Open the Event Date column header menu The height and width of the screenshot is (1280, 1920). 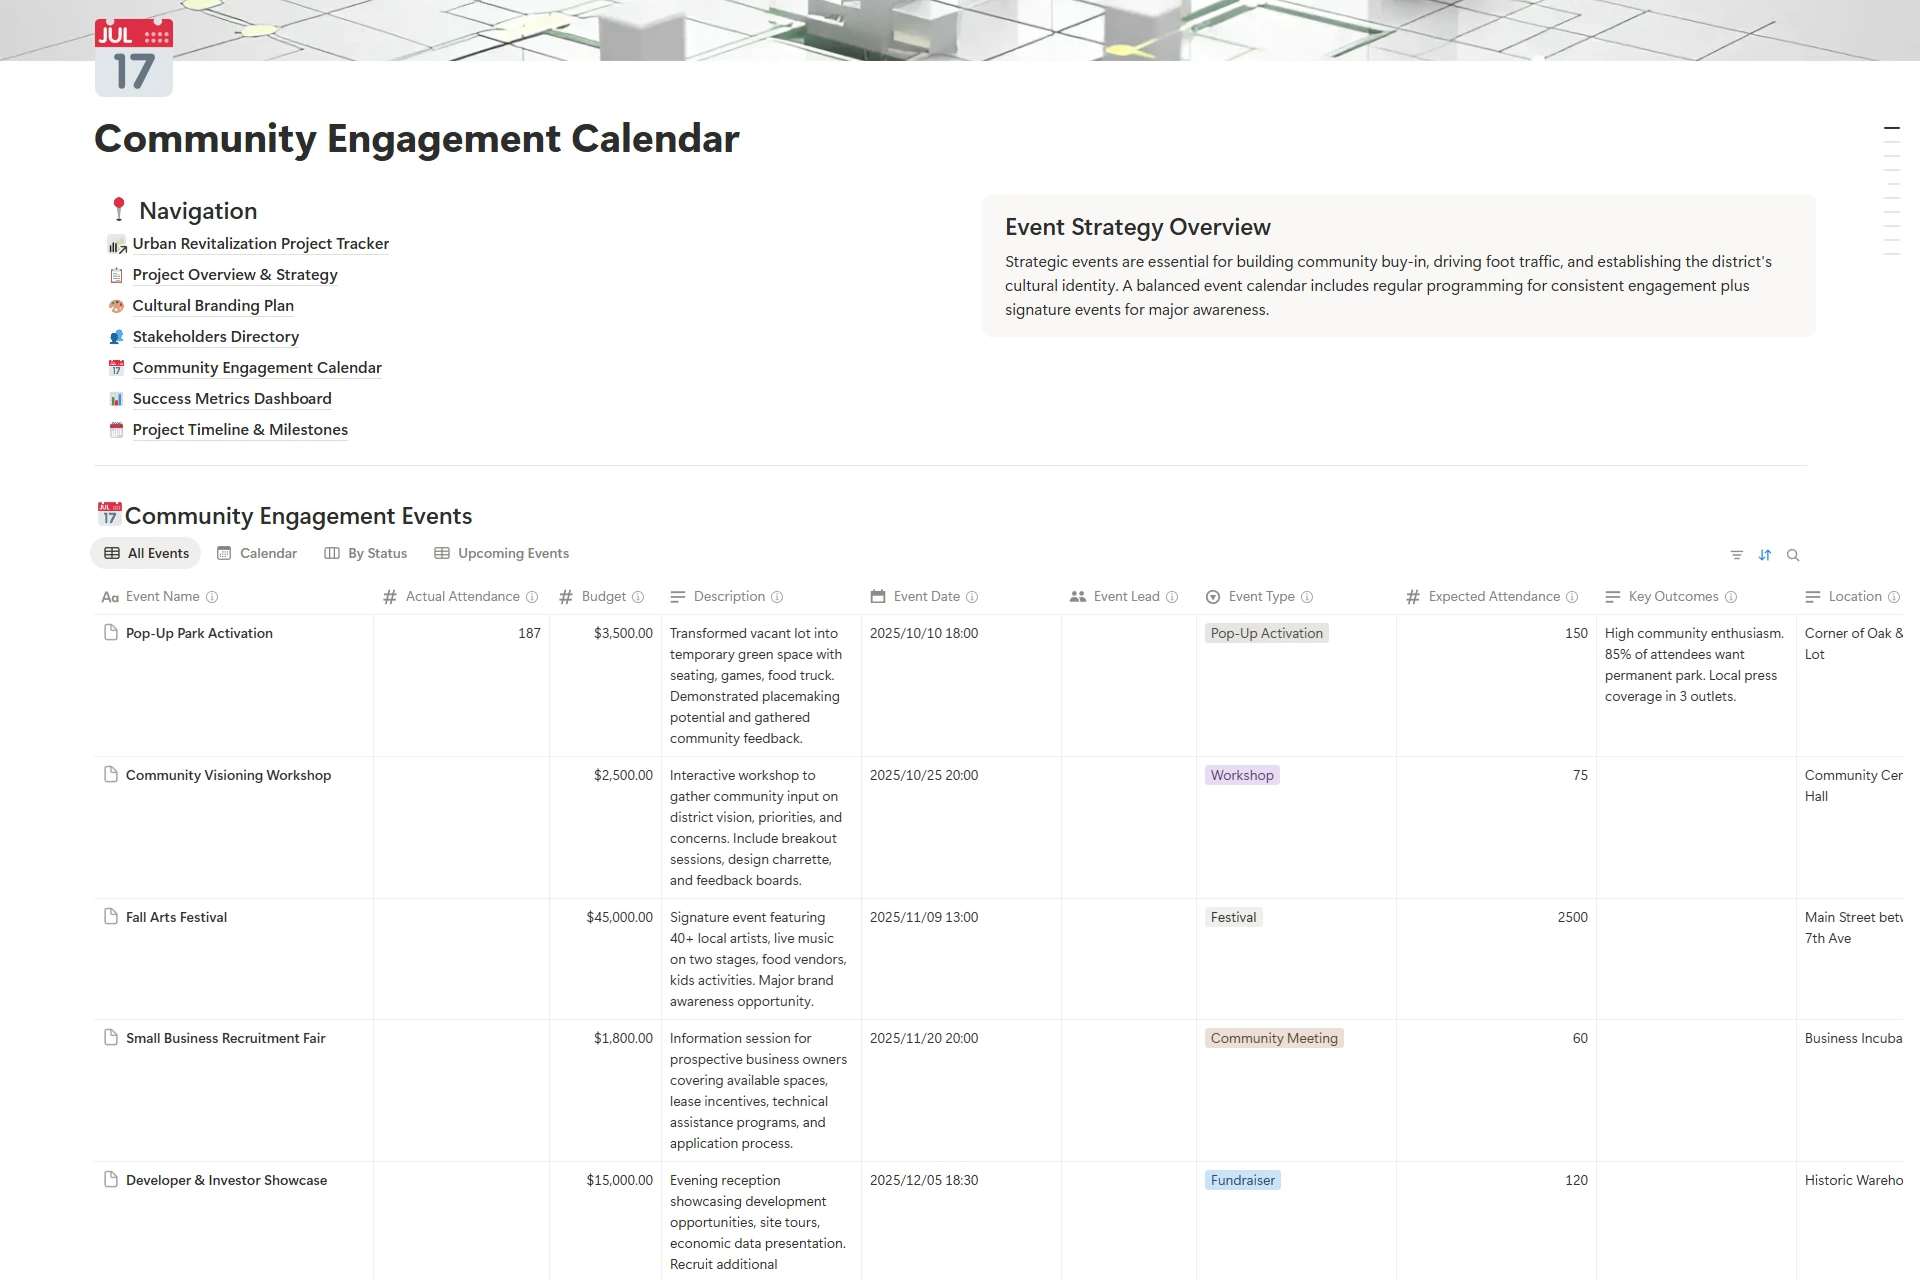(926, 597)
